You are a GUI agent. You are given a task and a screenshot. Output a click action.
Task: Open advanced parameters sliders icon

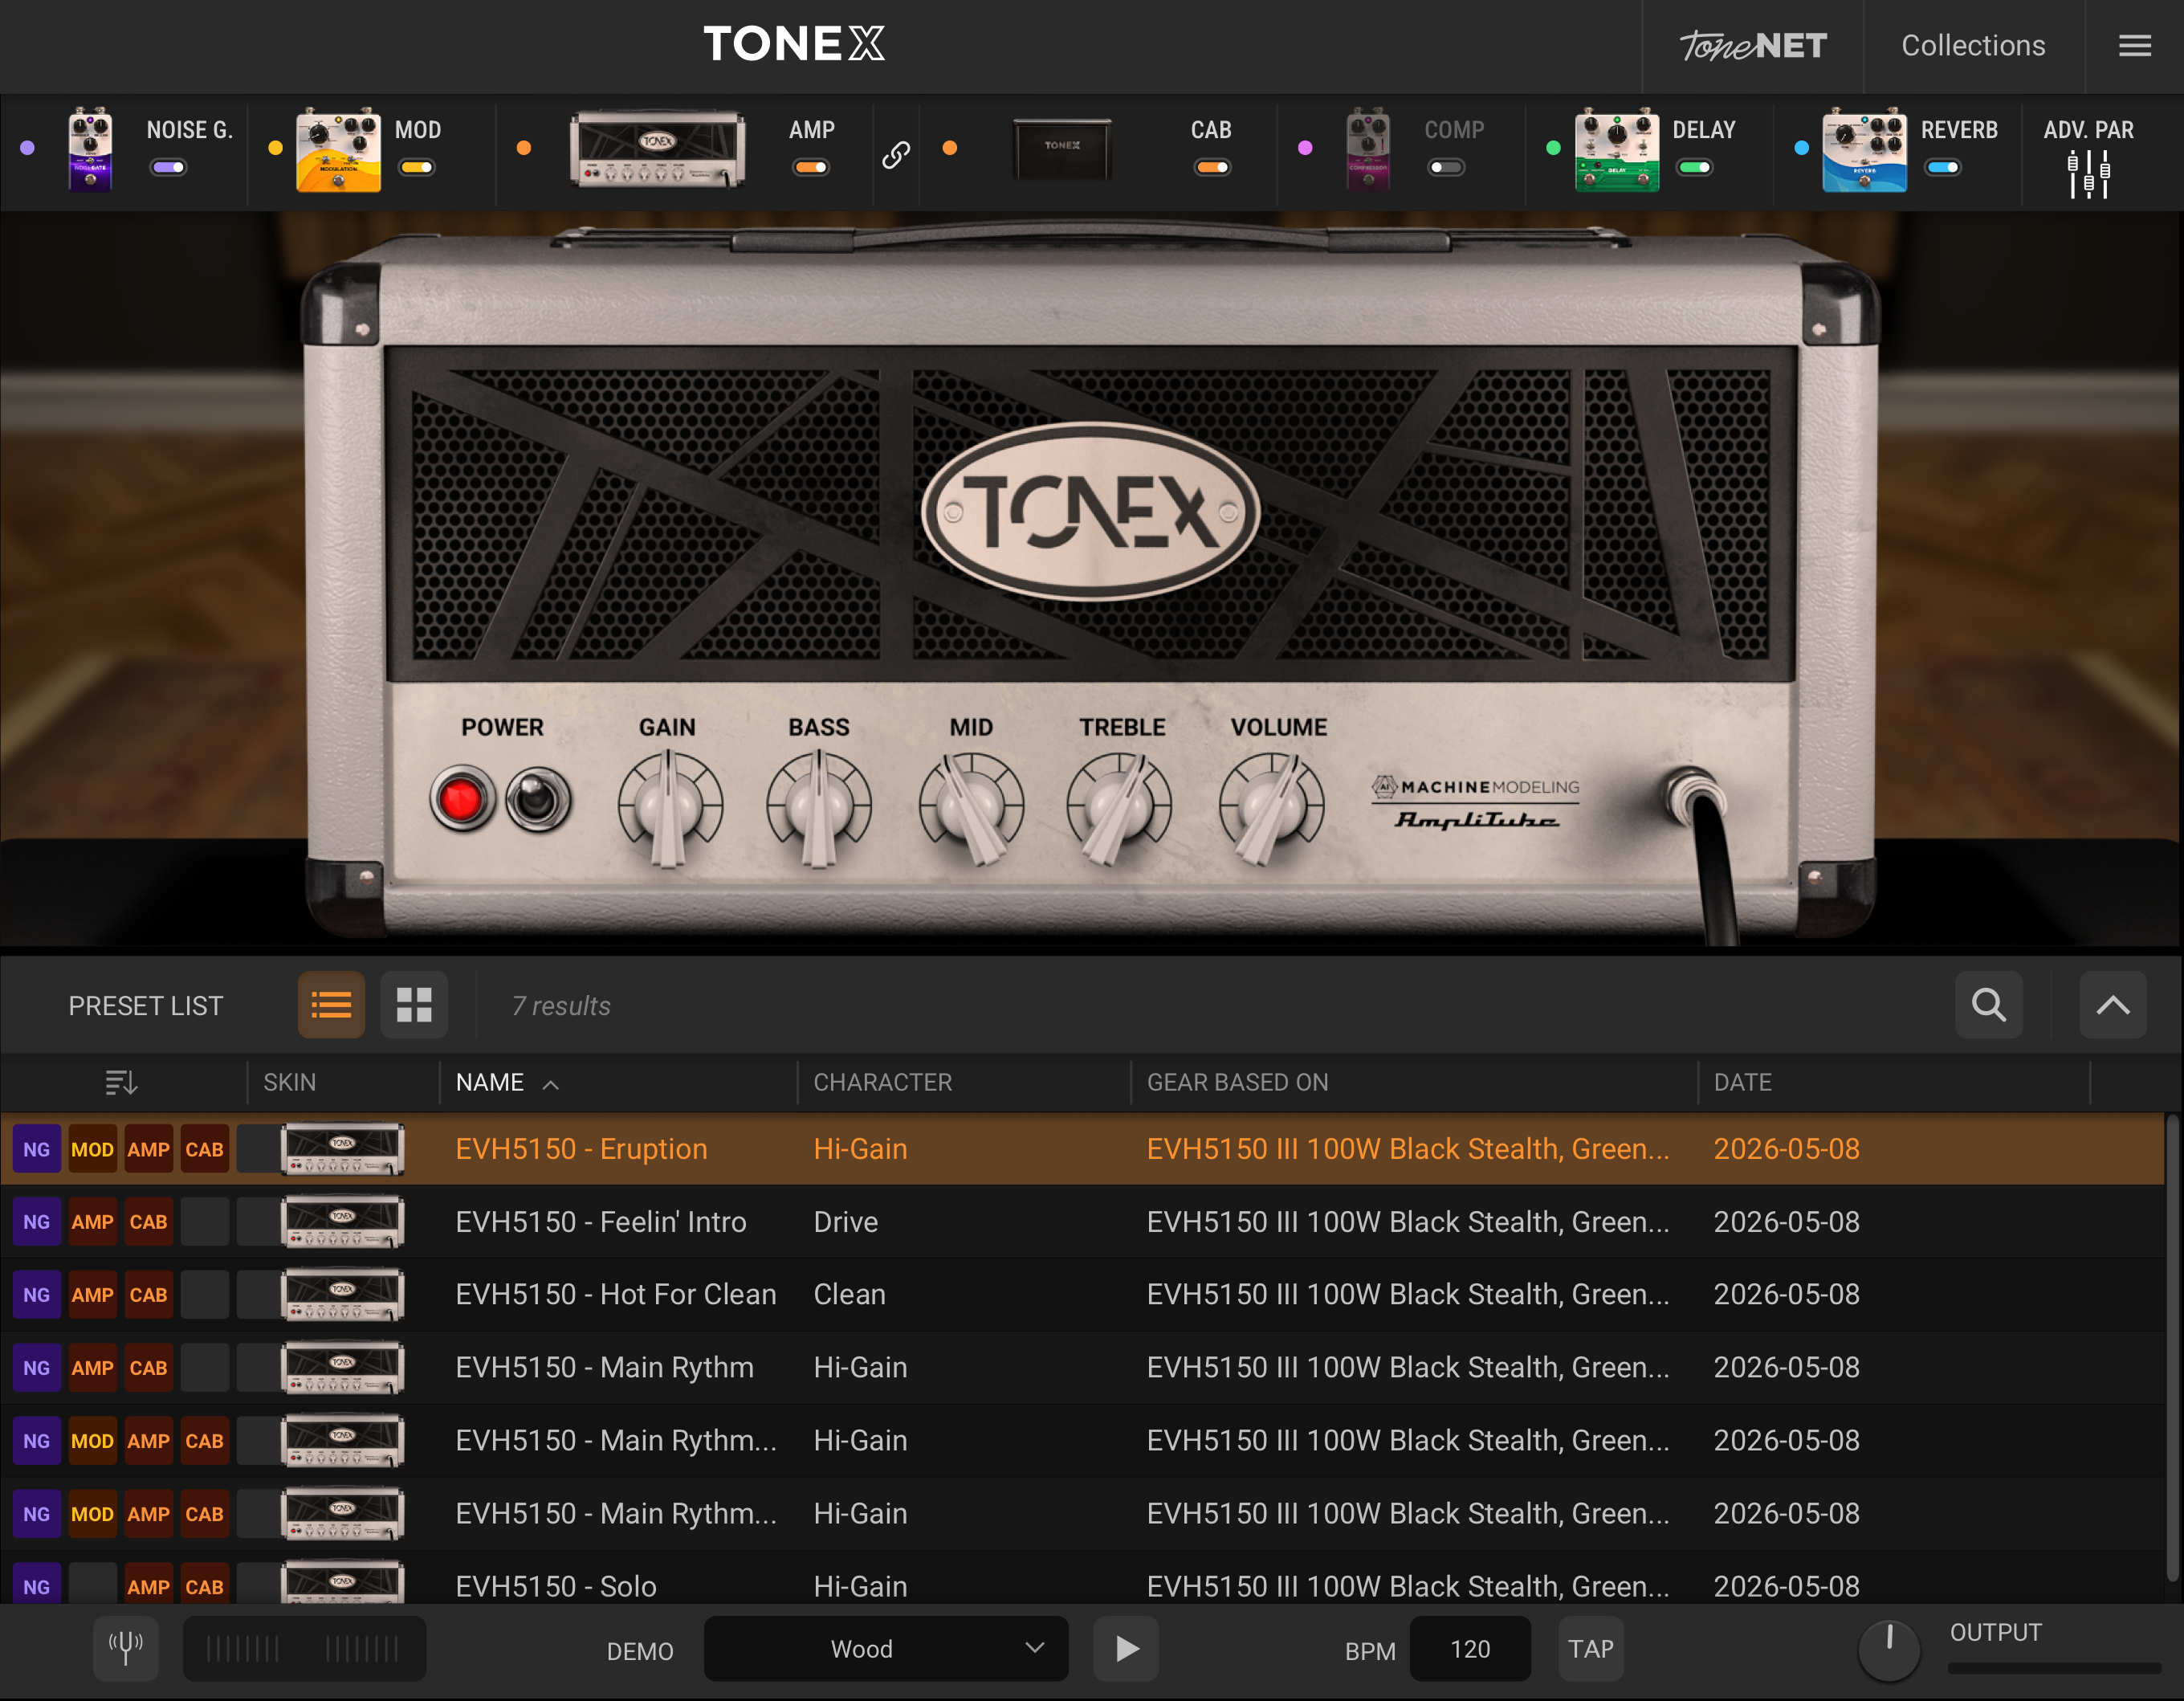click(x=2088, y=174)
